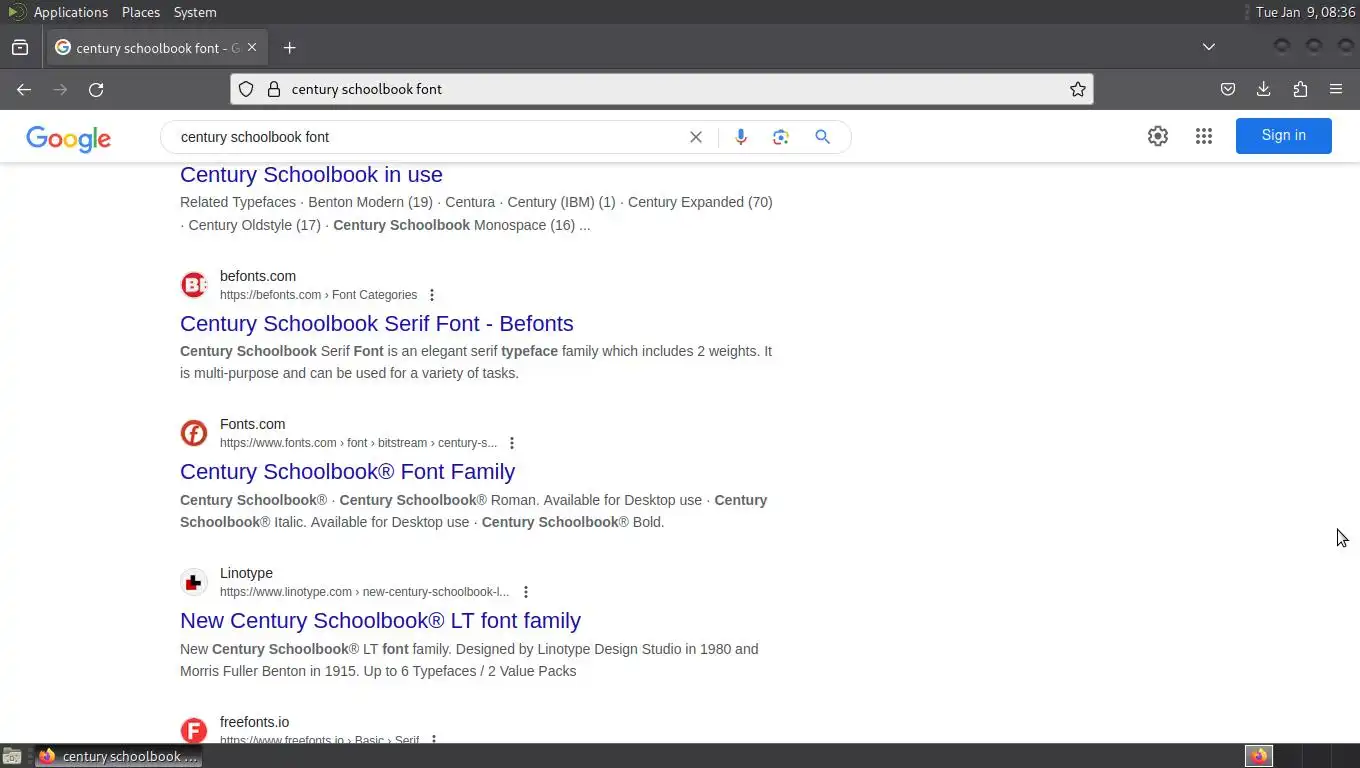1360x768 pixels.
Task: Click the Sign in button
Action: (1283, 136)
